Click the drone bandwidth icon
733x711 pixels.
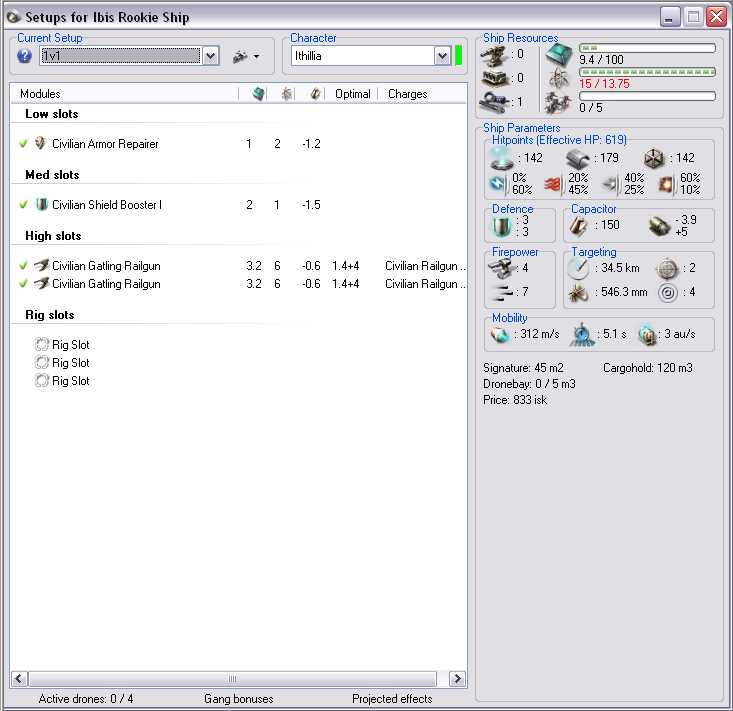click(x=559, y=102)
